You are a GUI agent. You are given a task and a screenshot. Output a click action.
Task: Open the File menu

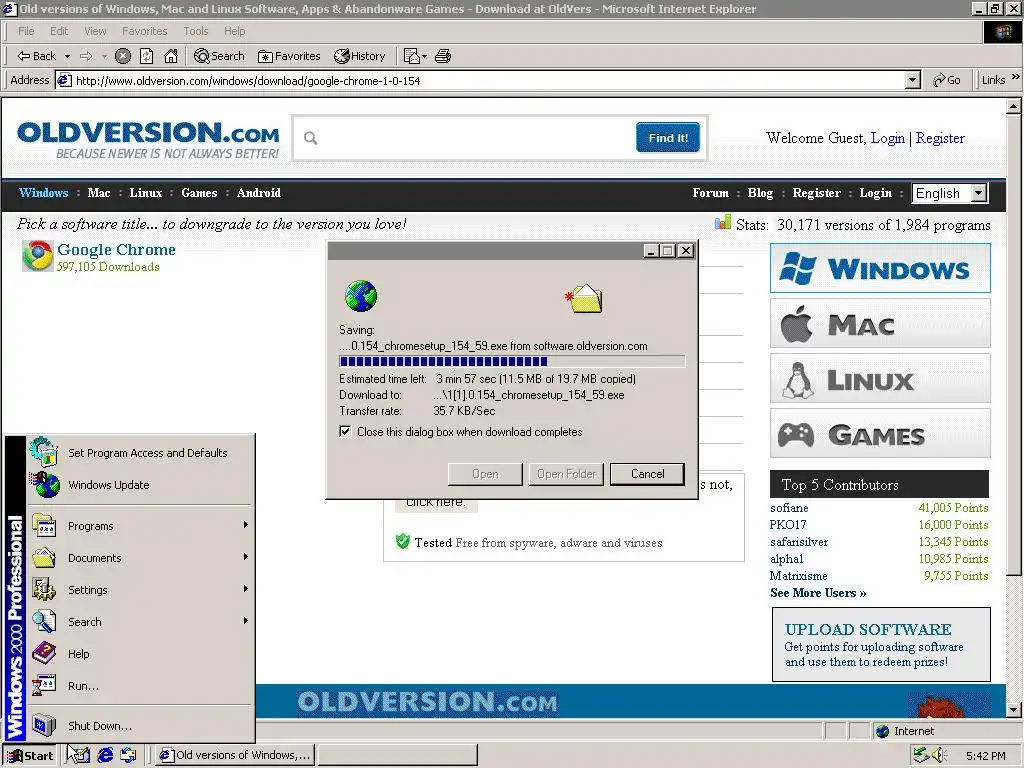pos(26,31)
